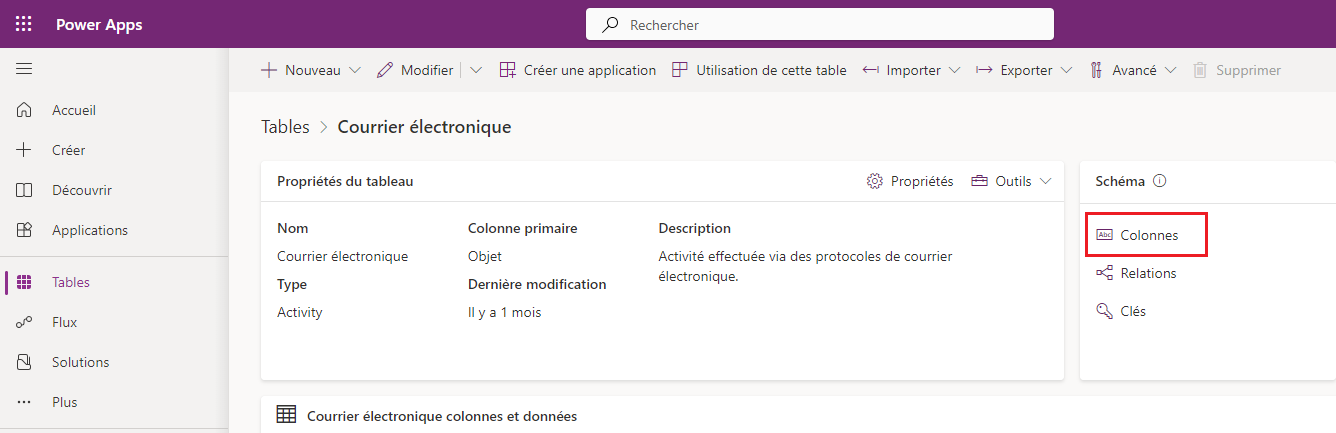Click the Utilisation de cette table label
1336x433 pixels.
[x=771, y=70]
